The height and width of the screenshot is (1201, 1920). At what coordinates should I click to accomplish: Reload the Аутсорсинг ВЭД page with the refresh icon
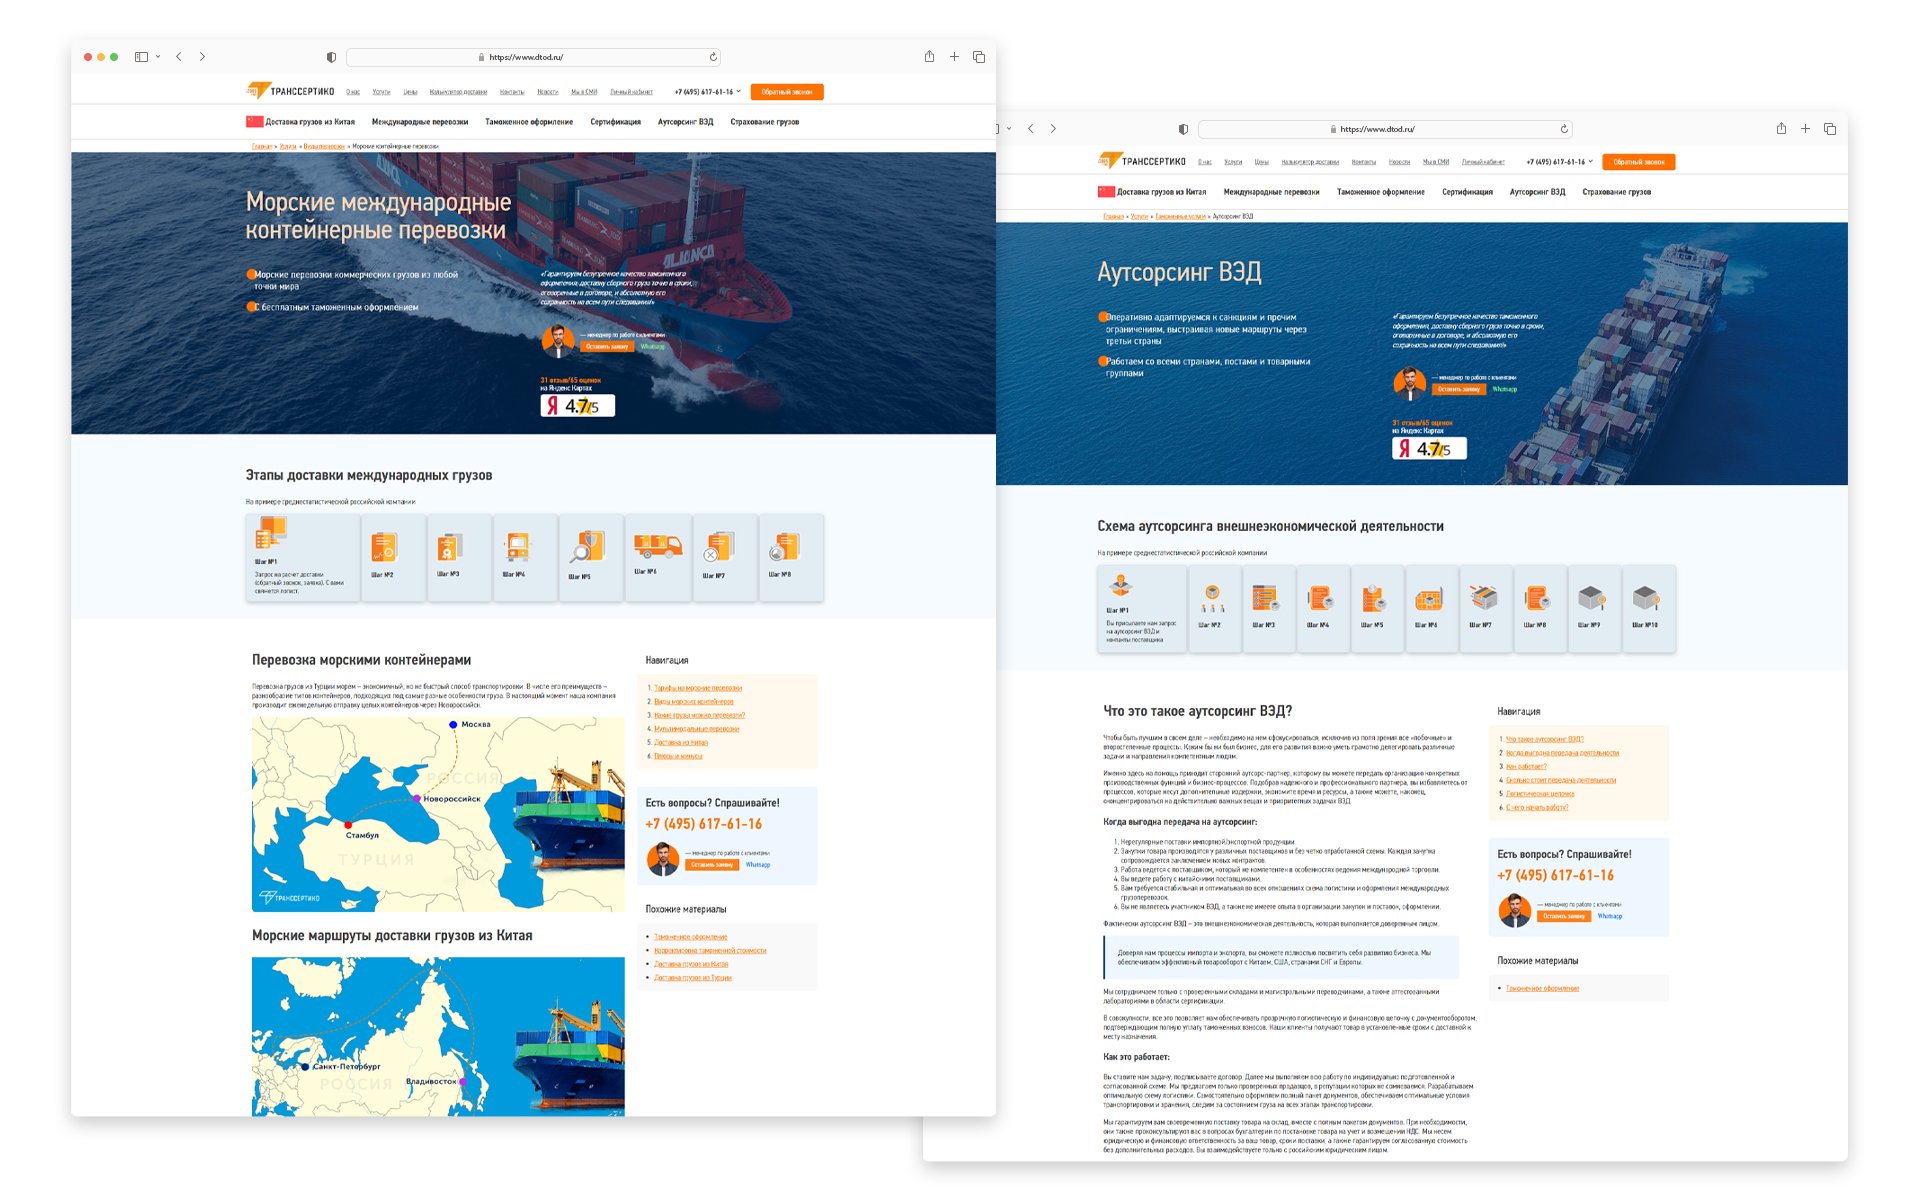pos(1564,129)
